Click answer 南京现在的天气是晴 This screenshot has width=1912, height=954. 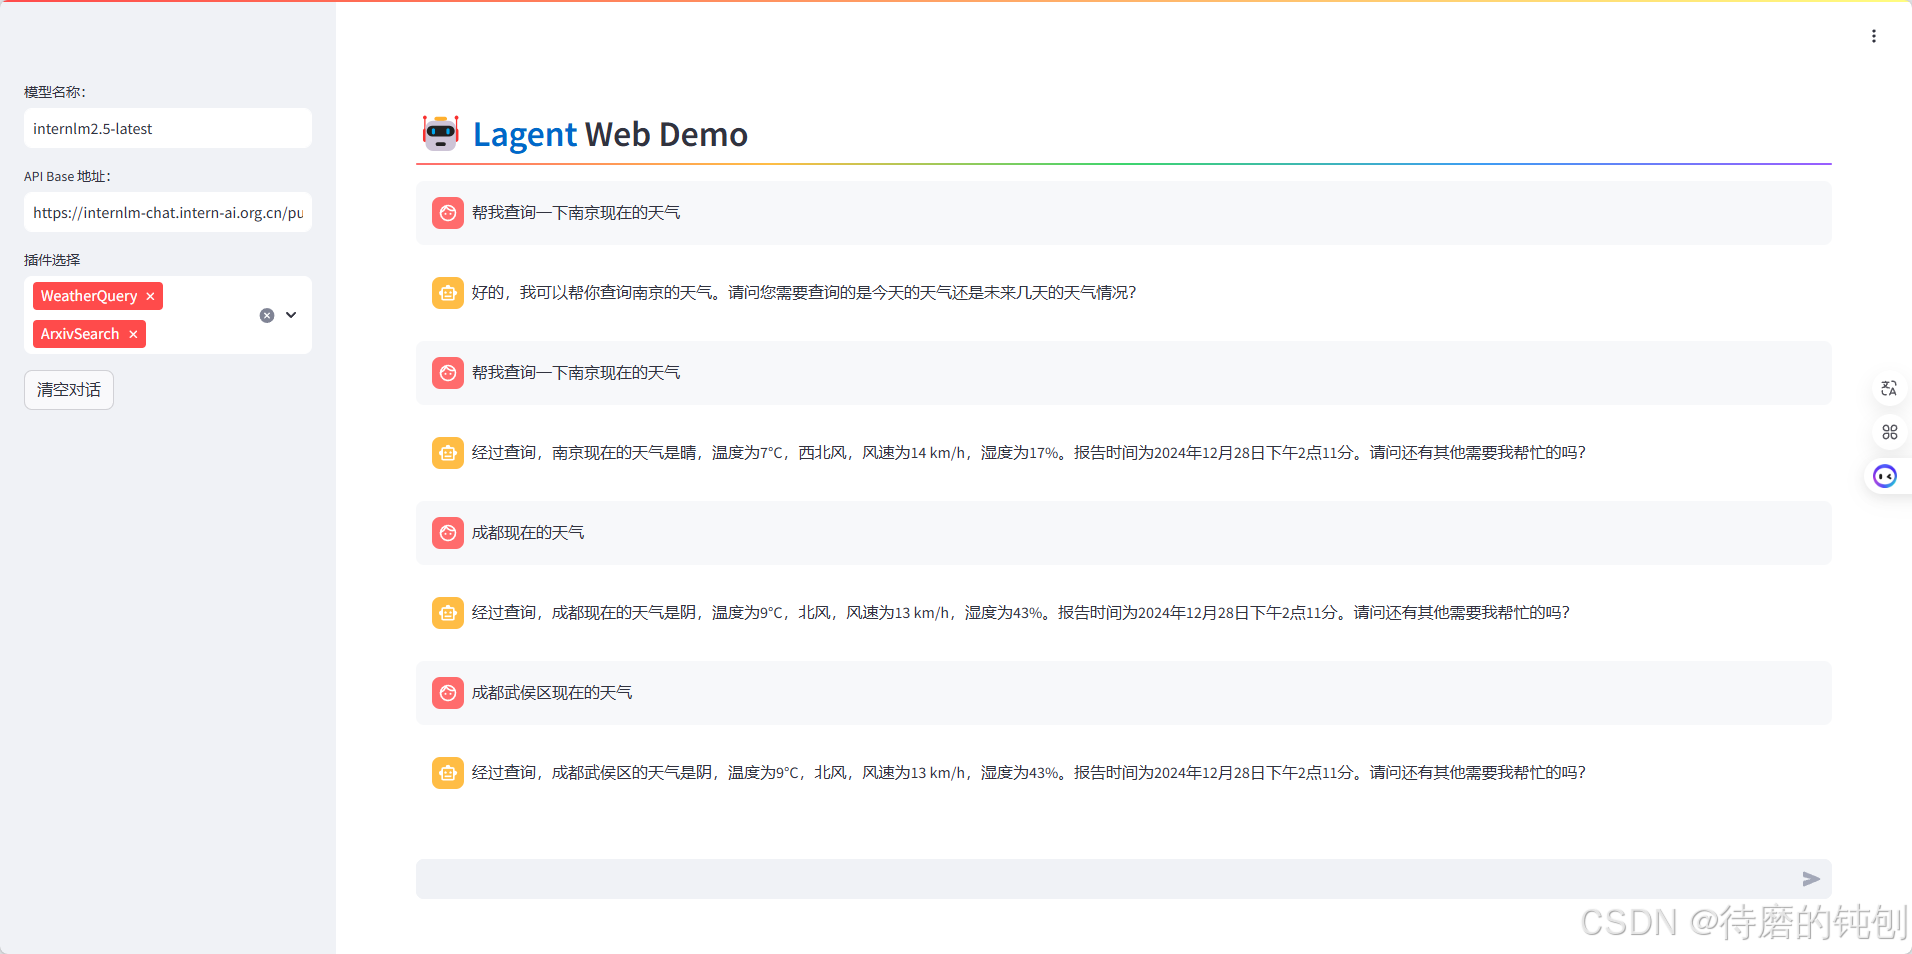(x=1029, y=453)
